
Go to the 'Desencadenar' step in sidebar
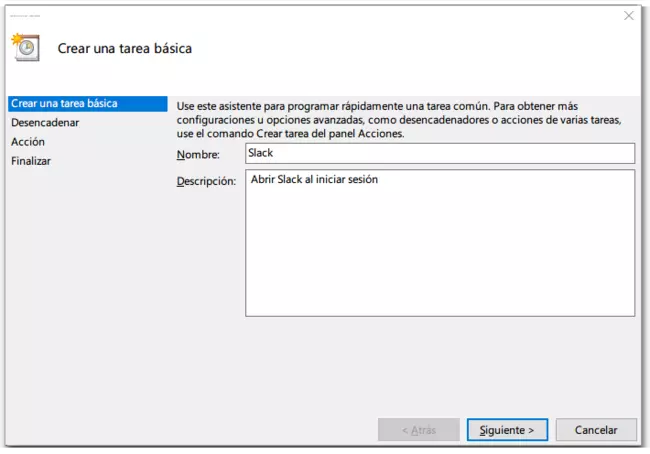click(45, 123)
